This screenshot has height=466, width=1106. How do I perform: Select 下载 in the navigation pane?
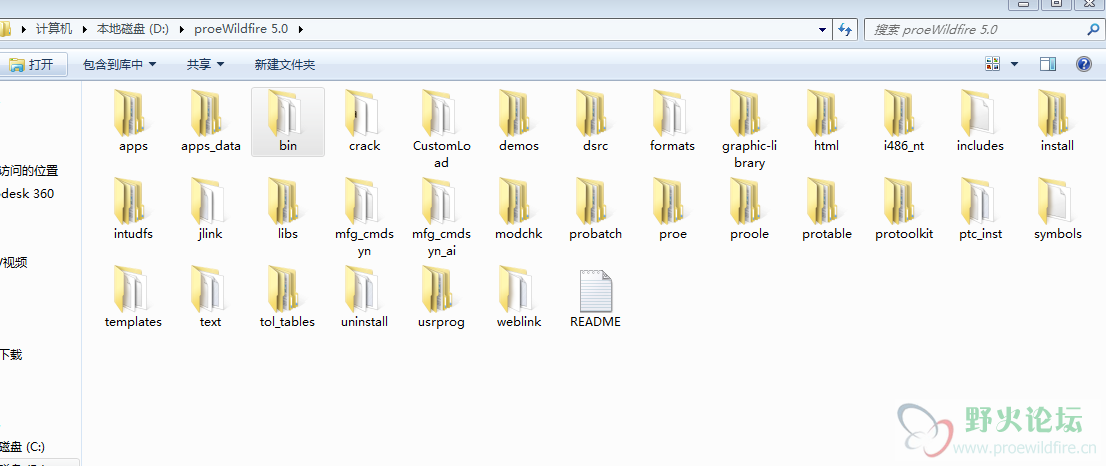(x=11, y=355)
